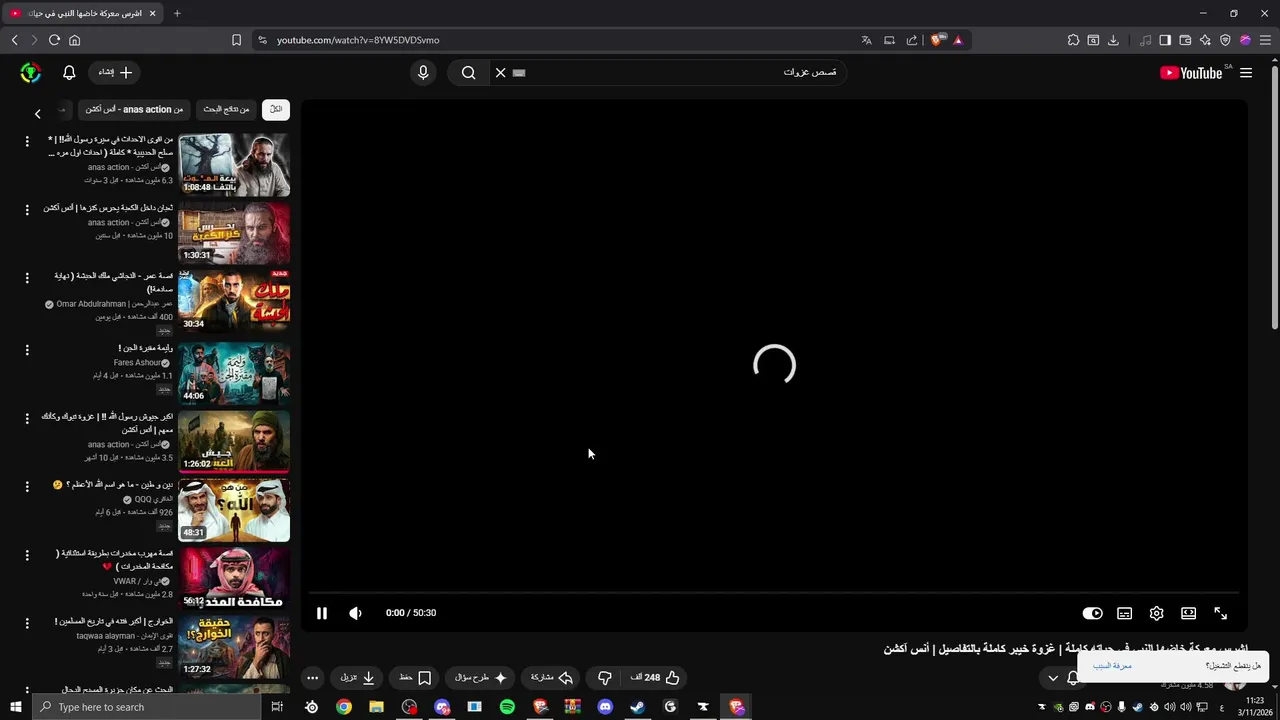Open the translate page icon in the address bar
1280x720 pixels.
[x=866, y=40]
